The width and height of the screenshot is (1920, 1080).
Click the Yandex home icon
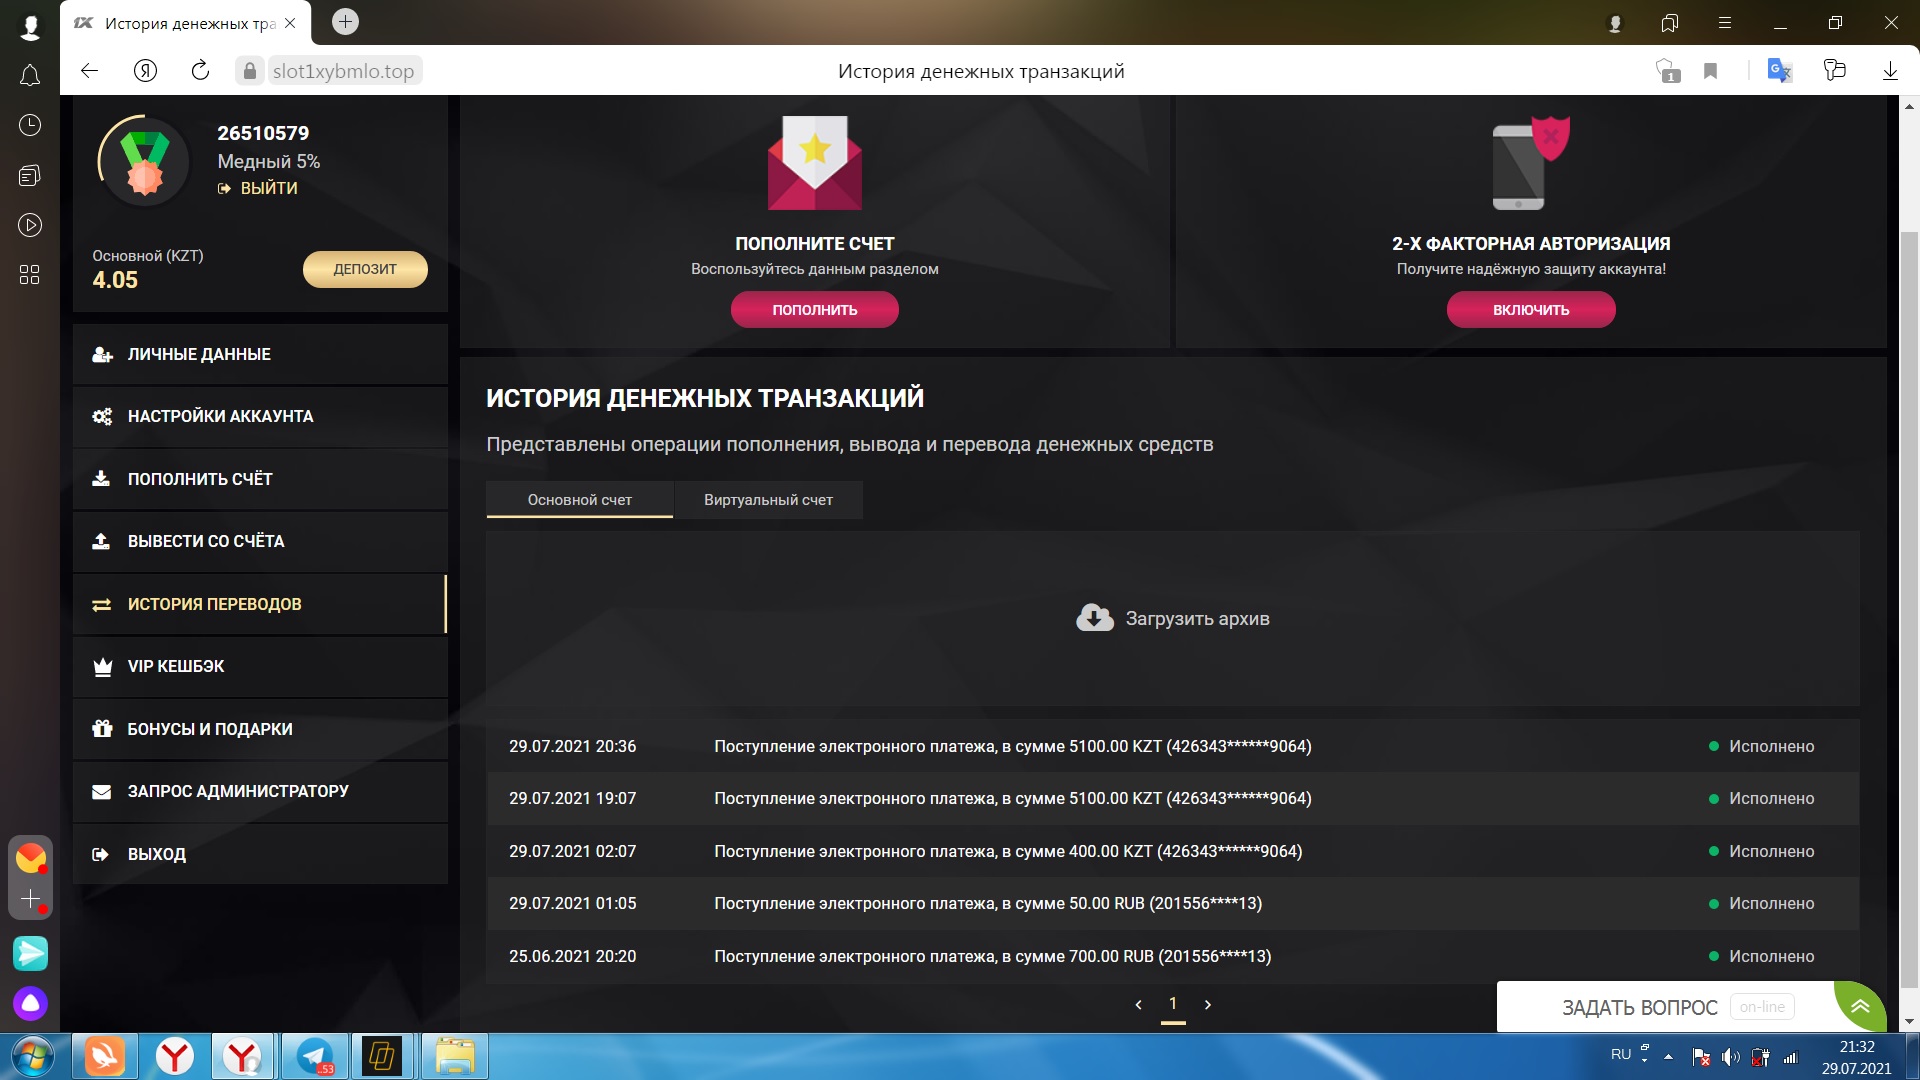tap(146, 70)
